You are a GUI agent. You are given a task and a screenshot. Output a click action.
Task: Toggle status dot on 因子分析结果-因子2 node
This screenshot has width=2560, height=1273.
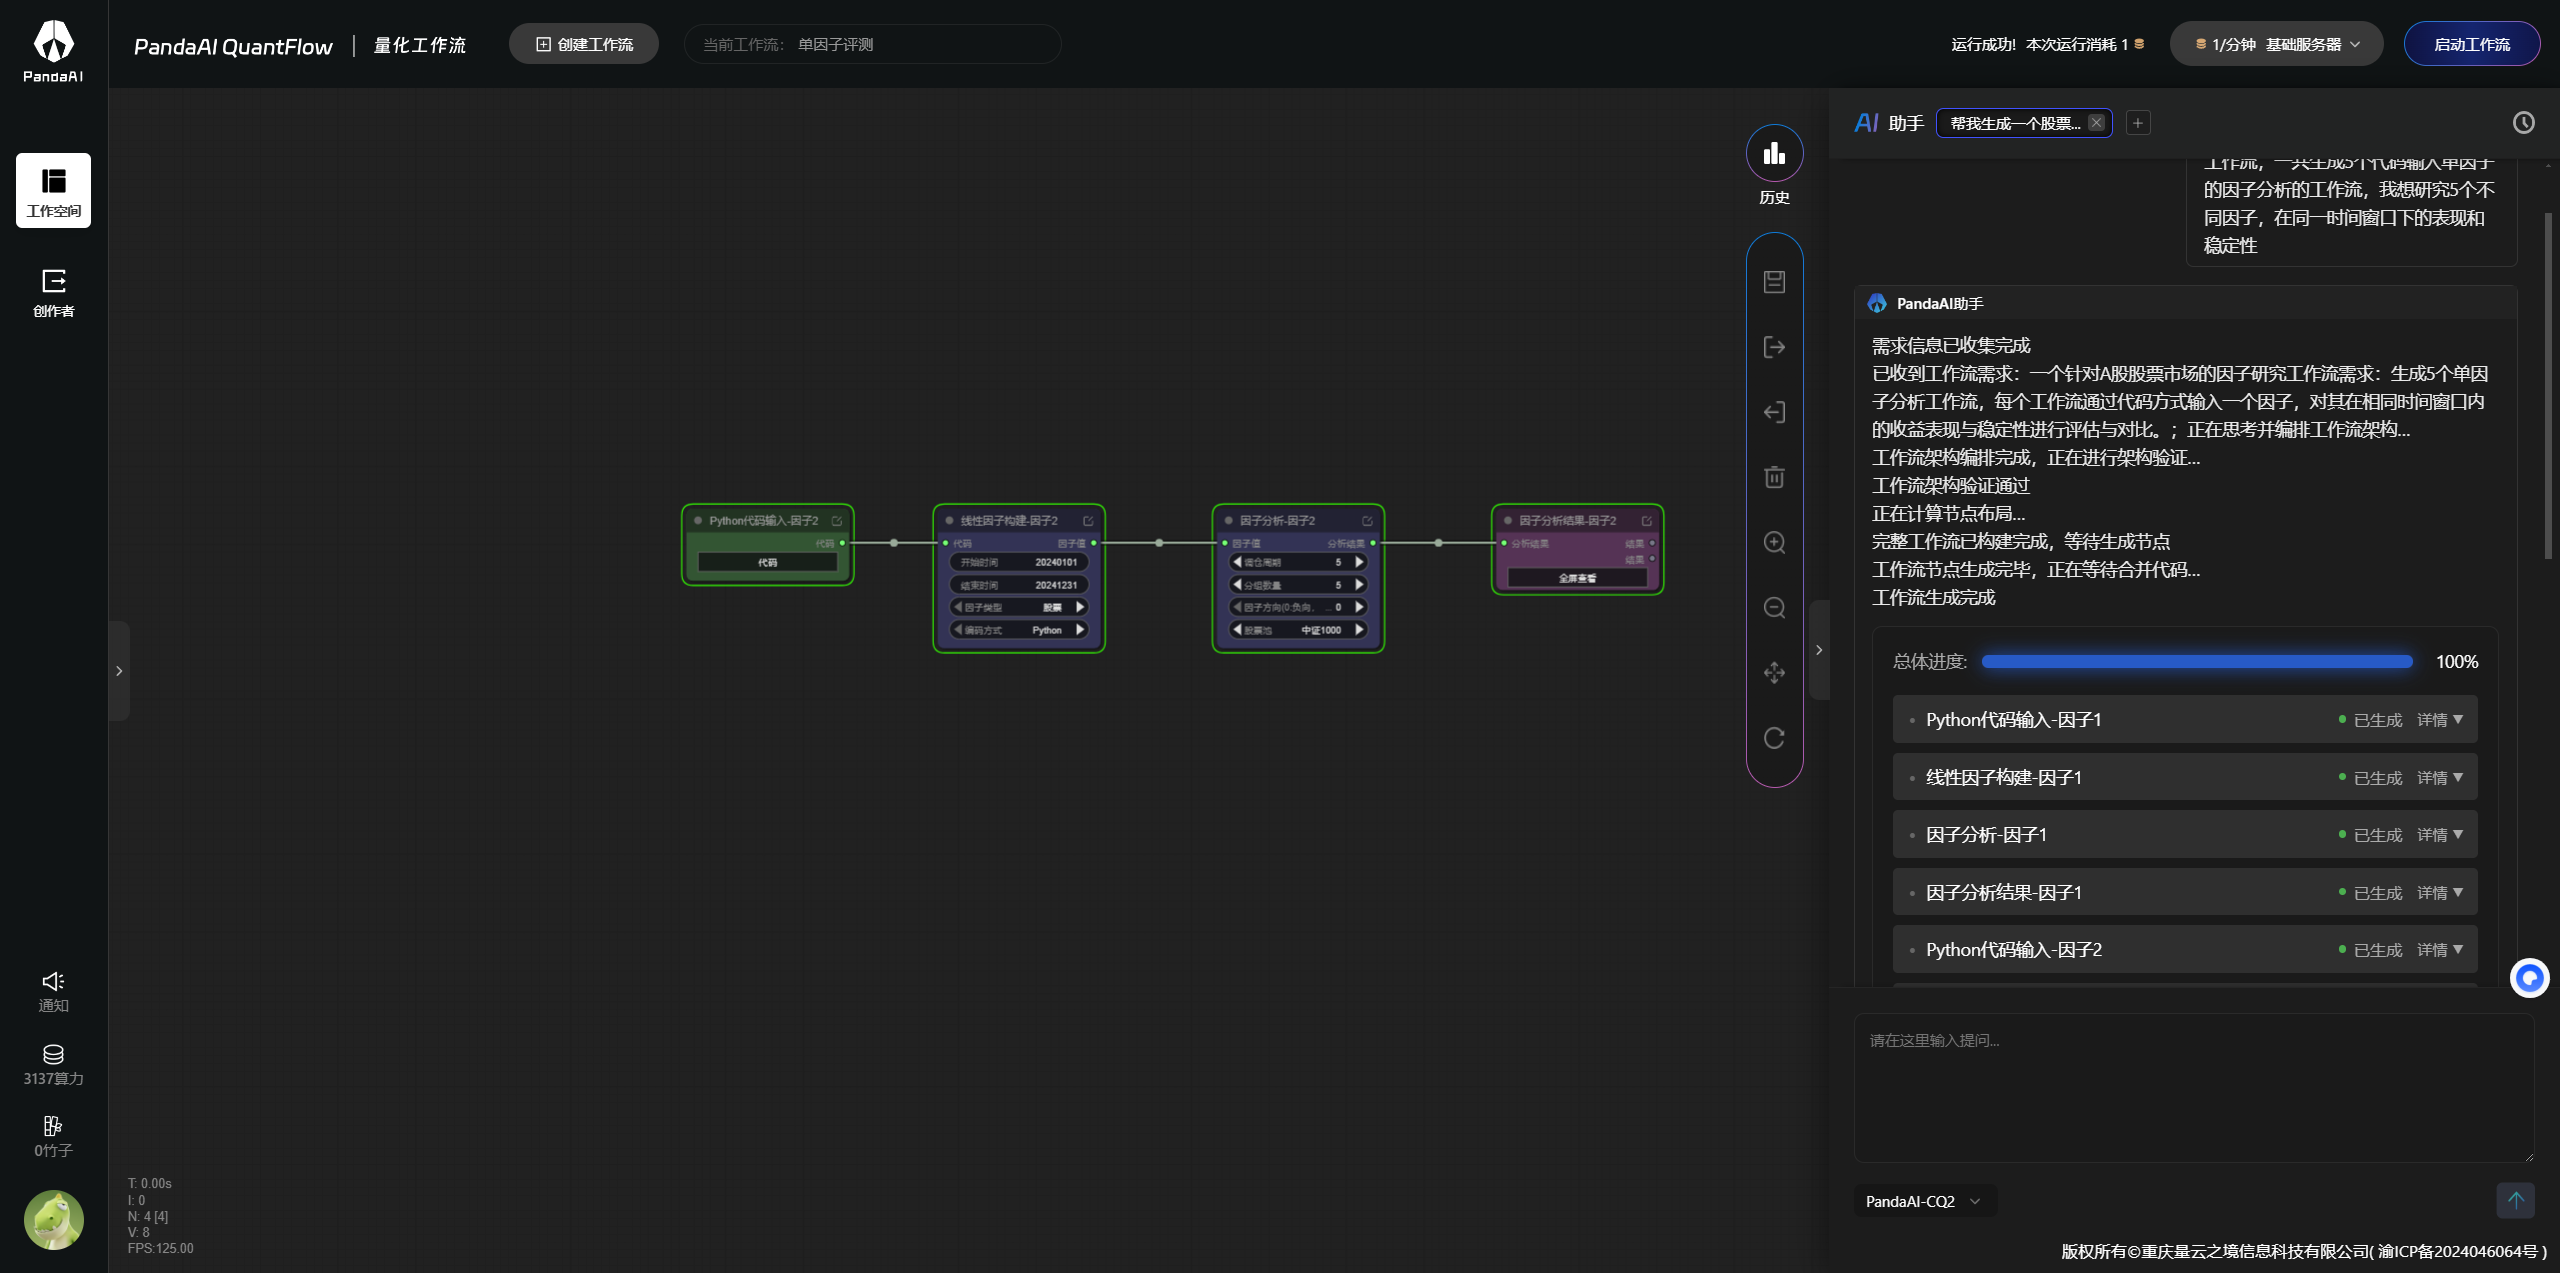[x=1507, y=521]
